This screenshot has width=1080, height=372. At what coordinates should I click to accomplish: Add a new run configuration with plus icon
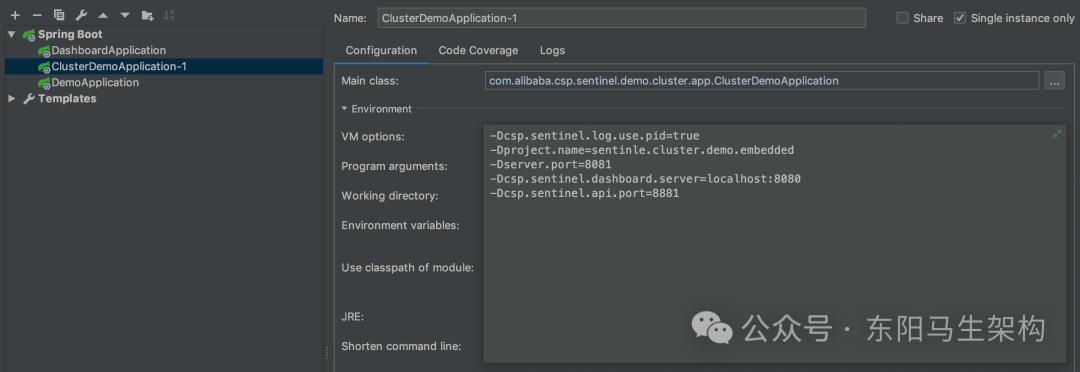click(16, 15)
